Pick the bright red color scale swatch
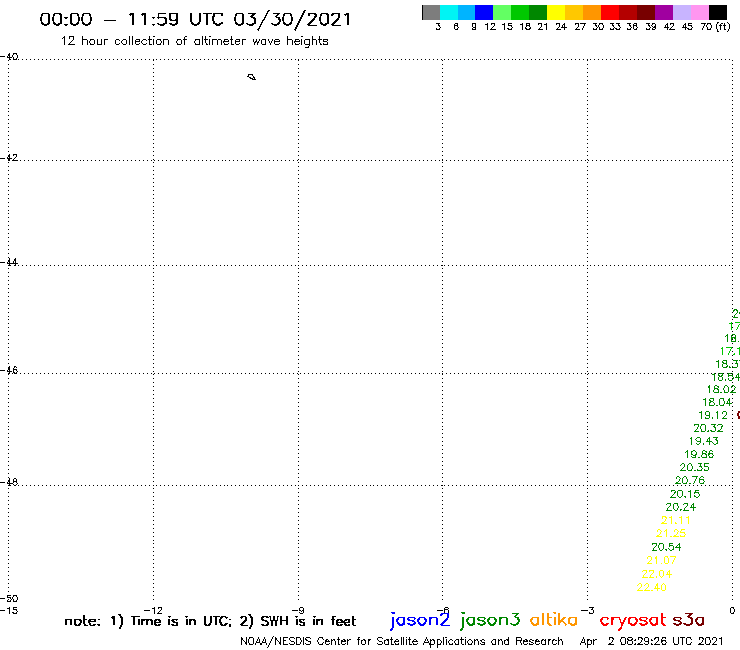 click(x=610, y=12)
